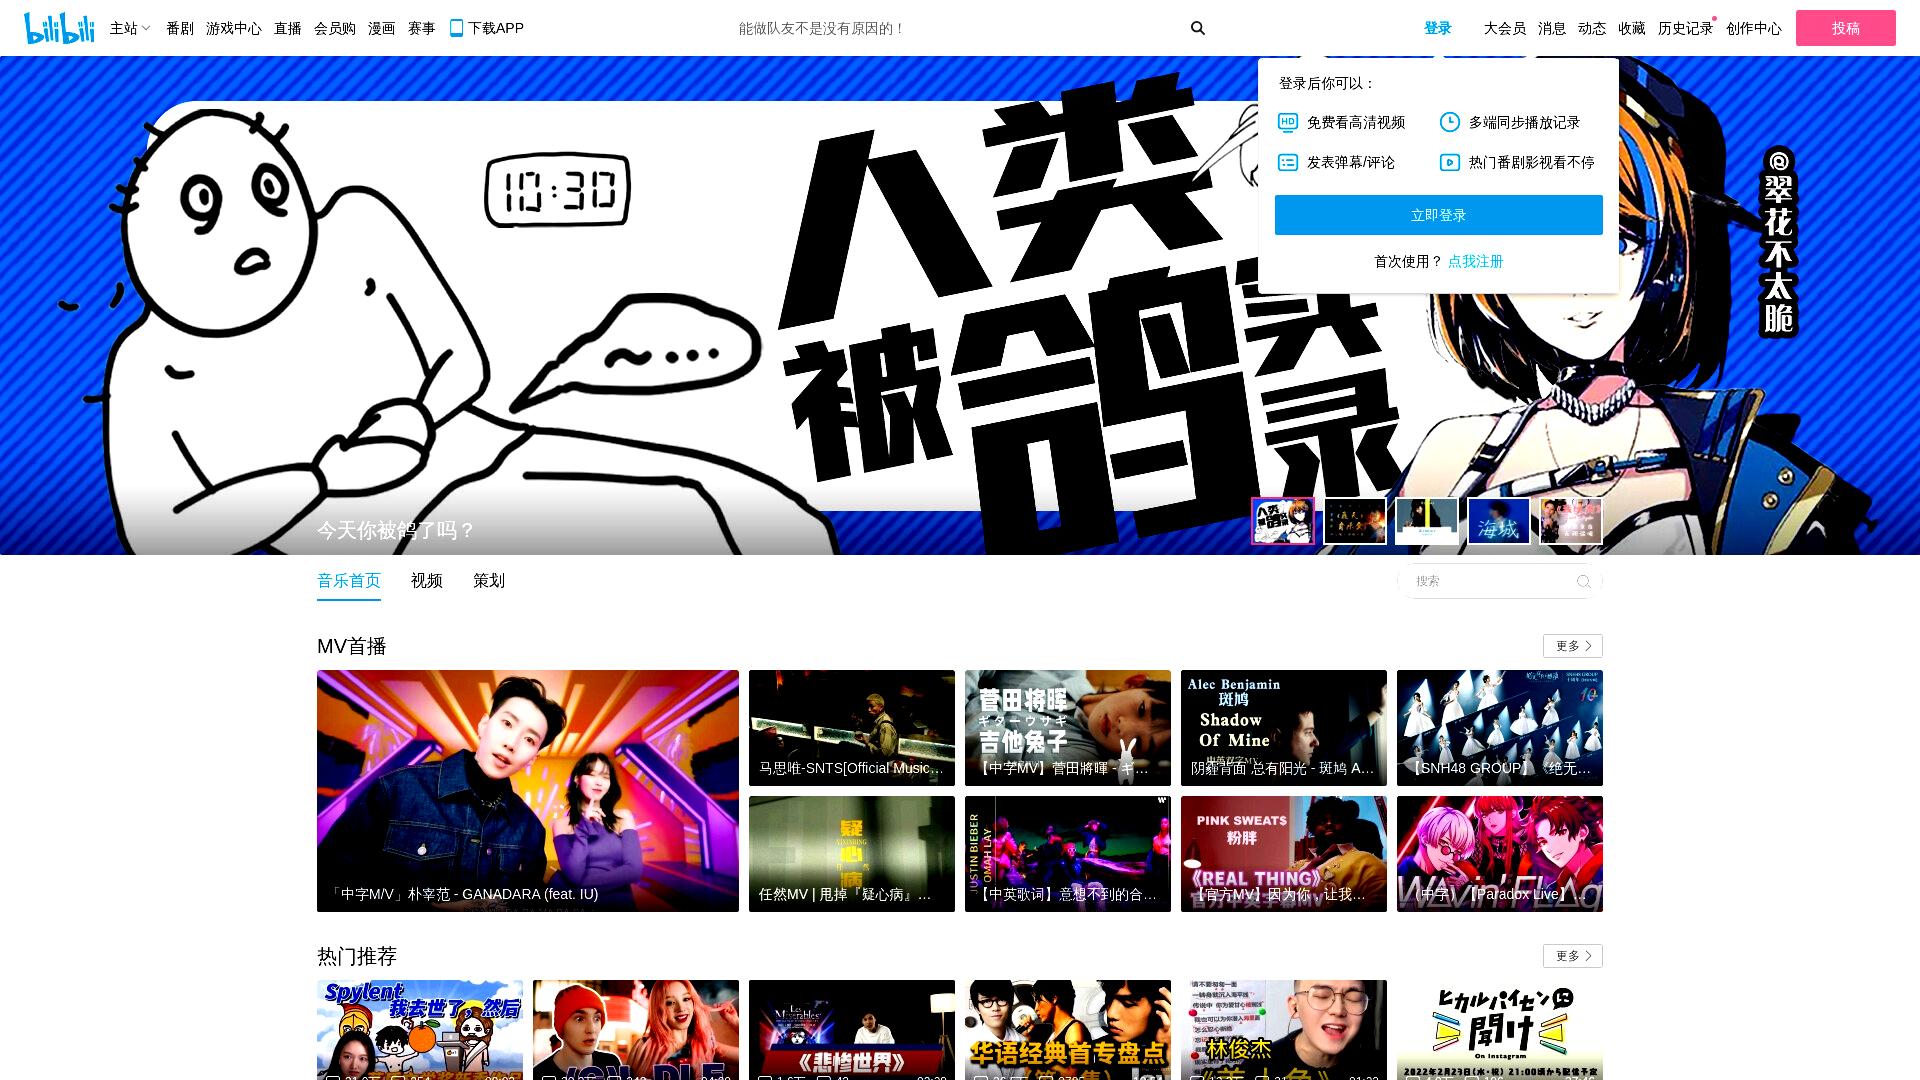The image size is (1920, 1080).
Task: Click the bilibili logo
Action: pos(59,28)
